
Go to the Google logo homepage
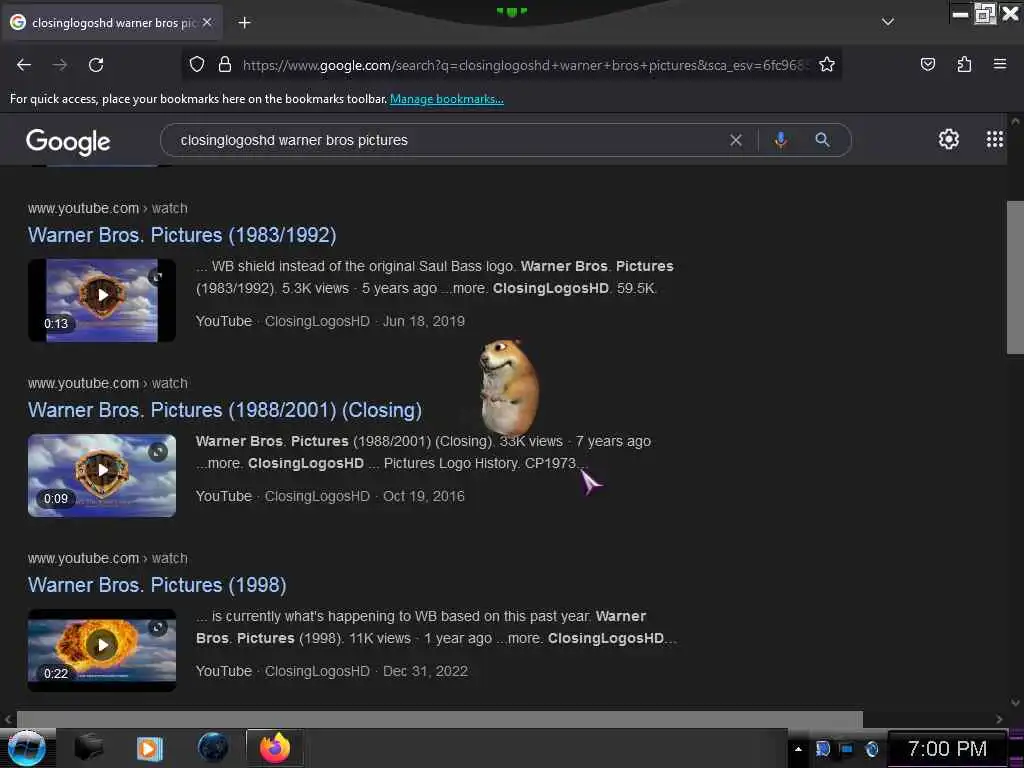[x=68, y=141]
